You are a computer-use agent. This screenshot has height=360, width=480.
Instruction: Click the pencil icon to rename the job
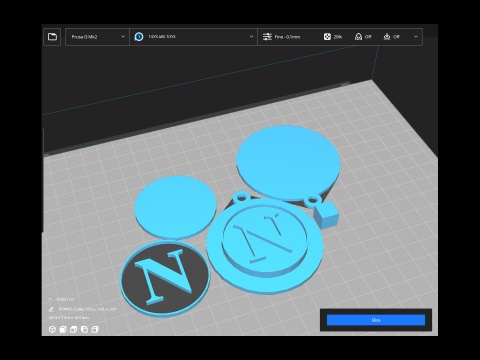51,309
